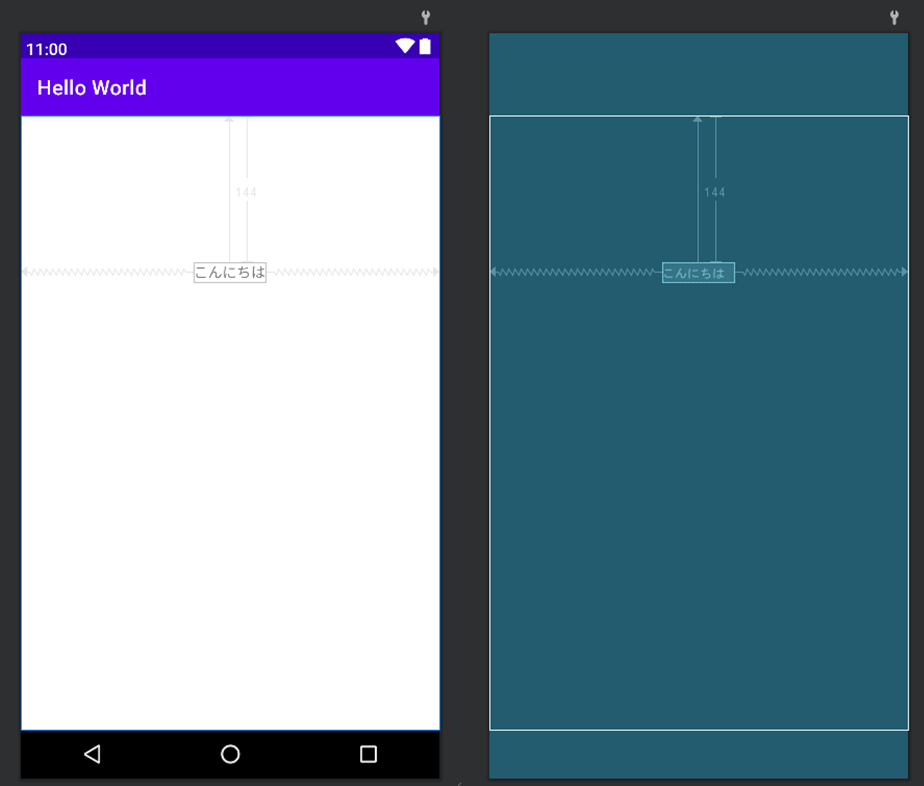Click the 144 top margin label in design
Image resolution: width=924 pixels, height=786 pixels.
(x=246, y=192)
